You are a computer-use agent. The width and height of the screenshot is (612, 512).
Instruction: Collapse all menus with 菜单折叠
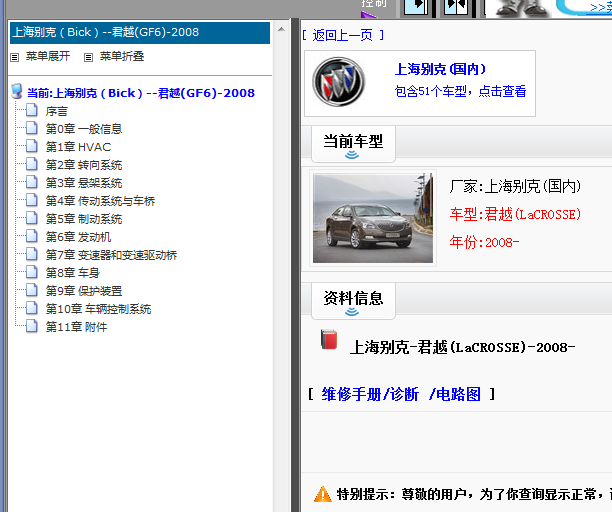(122, 56)
